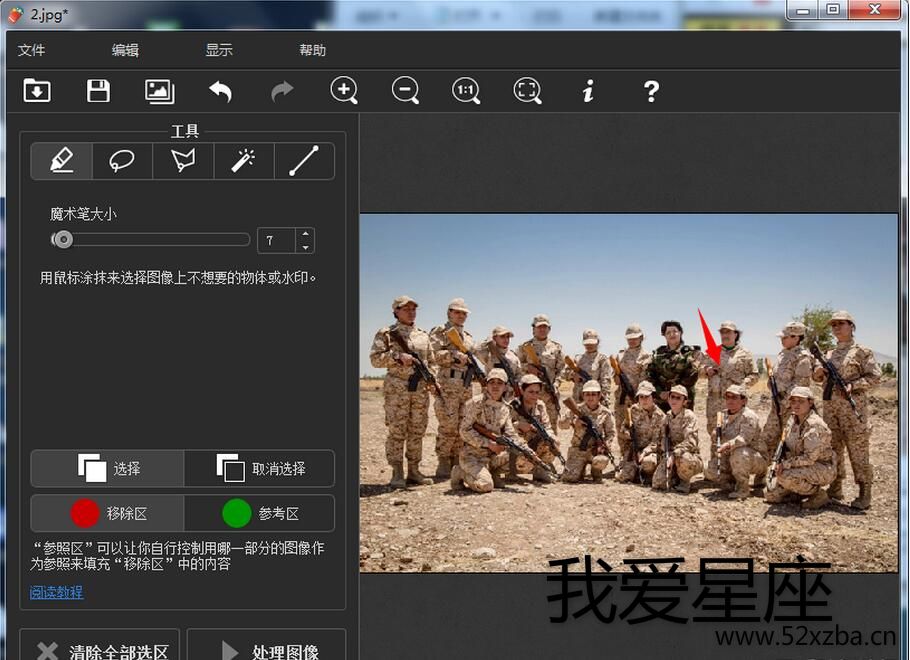The image size is (910, 660).
Task: Increase brush size with up stepper arrow
Action: click(x=305, y=235)
